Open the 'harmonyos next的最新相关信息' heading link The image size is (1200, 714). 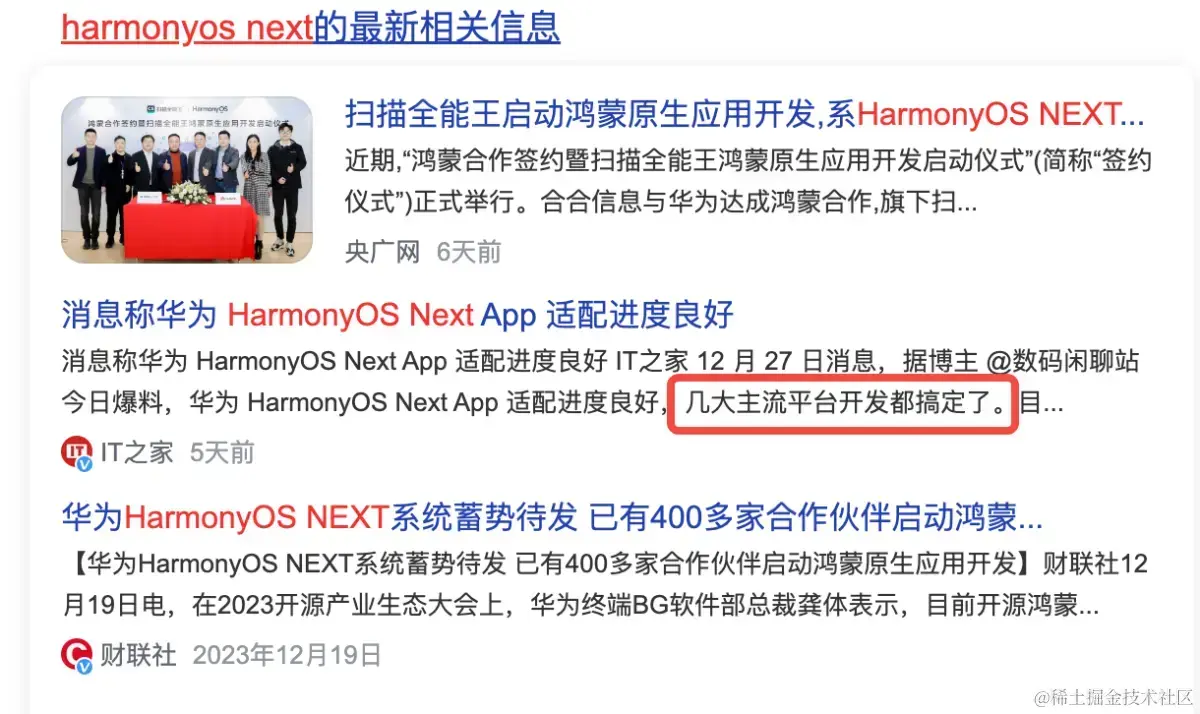click(x=310, y=27)
